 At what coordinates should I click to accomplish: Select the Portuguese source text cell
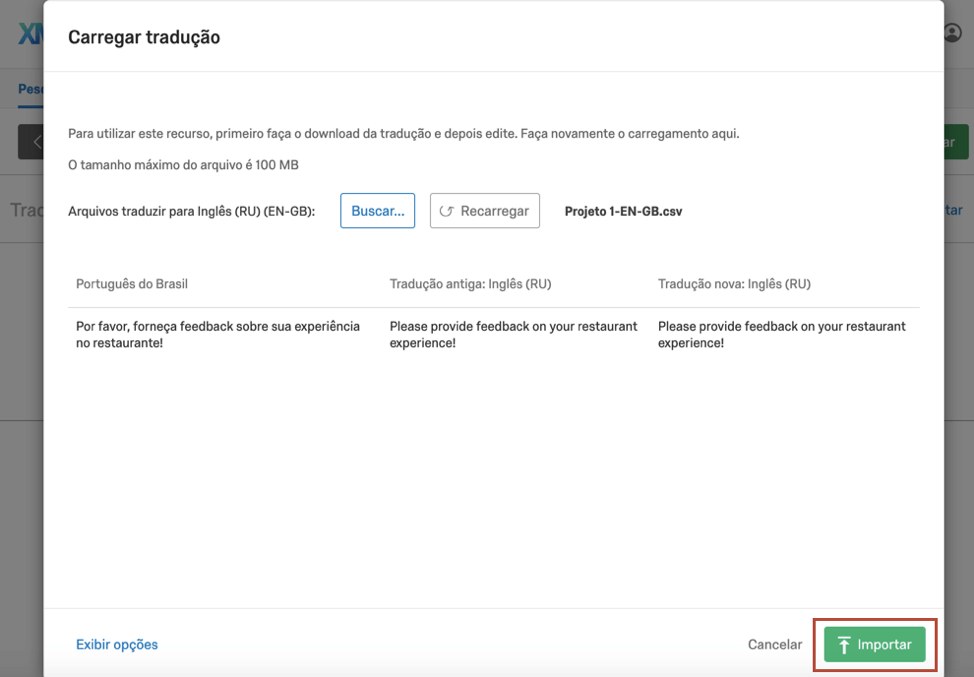click(x=218, y=335)
